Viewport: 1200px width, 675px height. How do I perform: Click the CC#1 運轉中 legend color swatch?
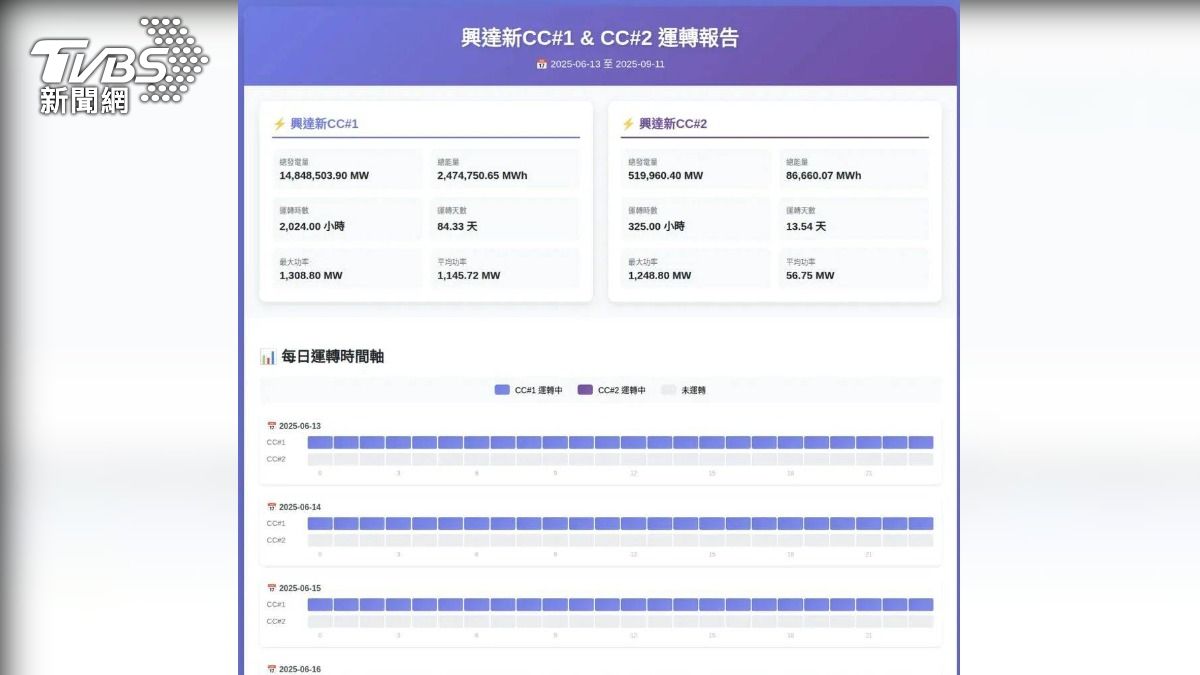point(502,390)
